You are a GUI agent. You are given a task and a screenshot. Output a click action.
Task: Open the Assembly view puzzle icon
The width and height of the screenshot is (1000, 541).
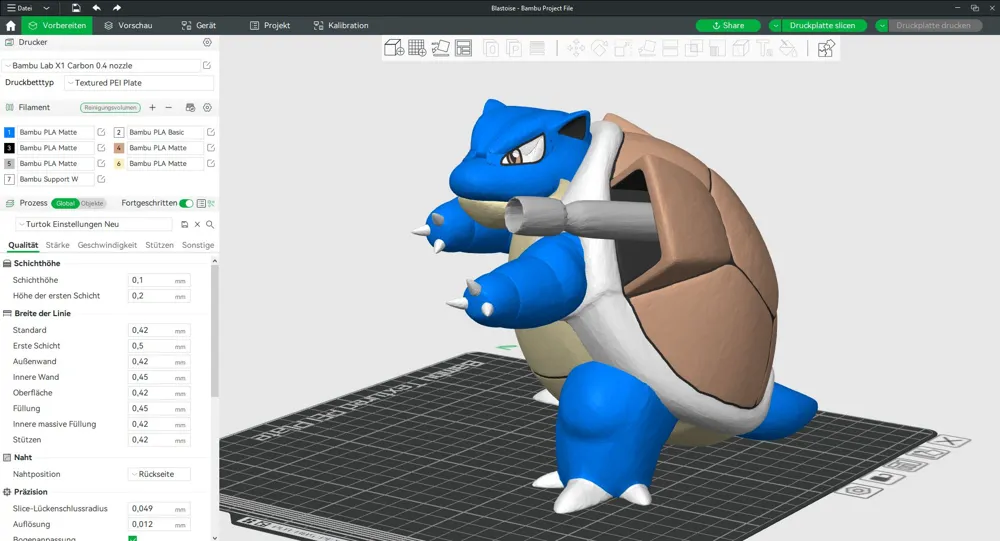pos(826,48)
